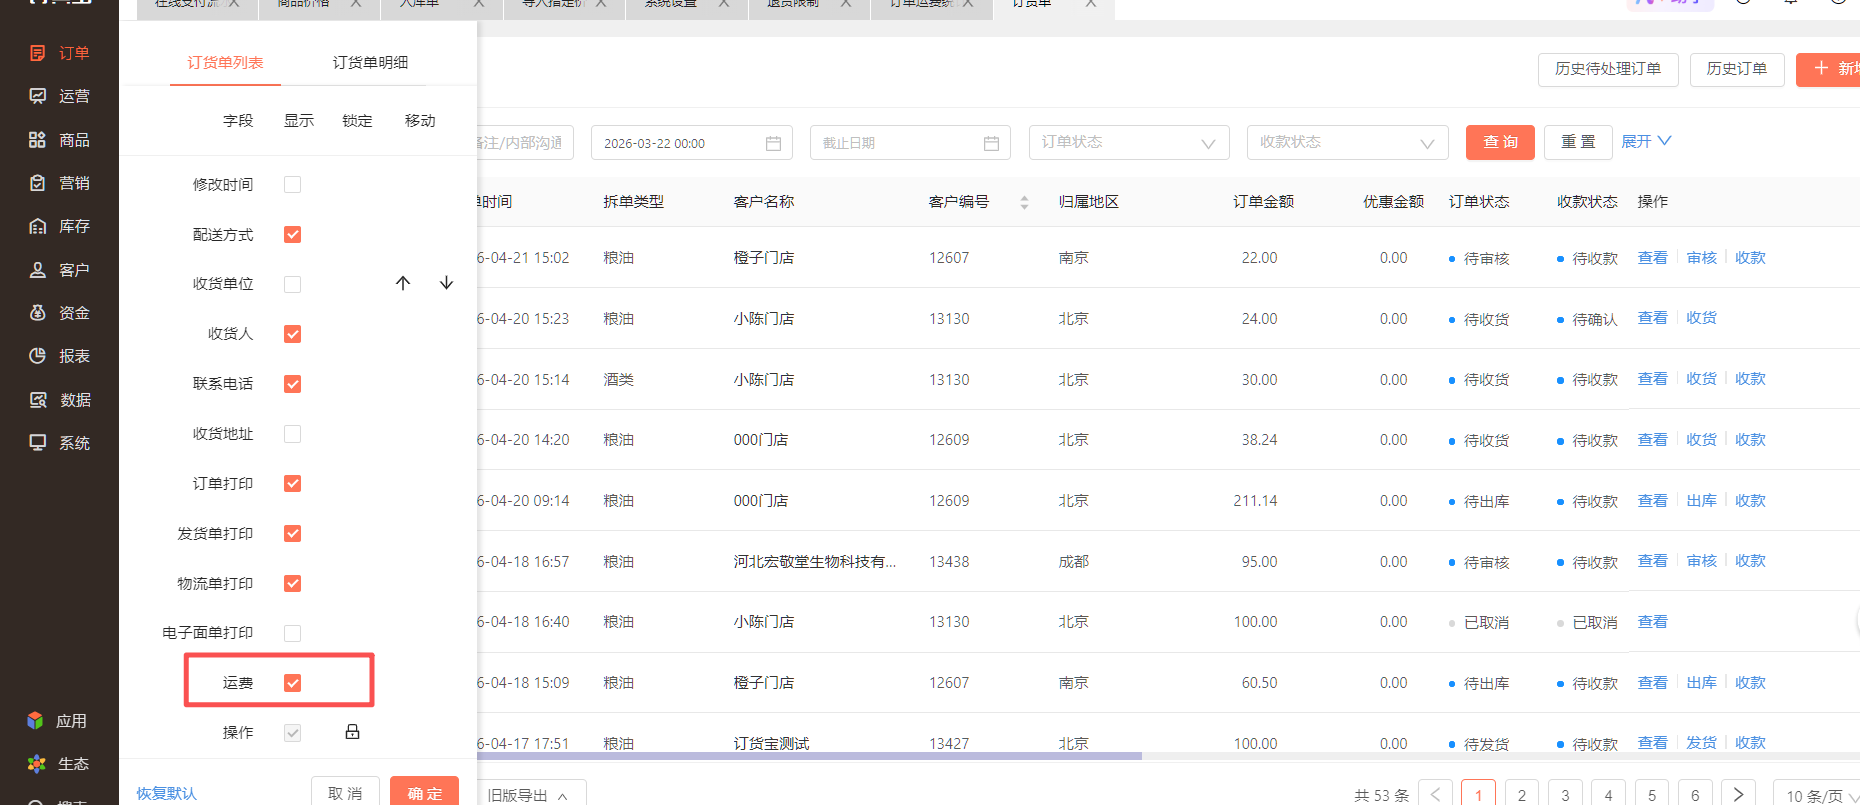Image resolution: width=1860 pixels, height=805 pixels.
Task: Open the 报表 sidebar icon
Action: [38, 356]
